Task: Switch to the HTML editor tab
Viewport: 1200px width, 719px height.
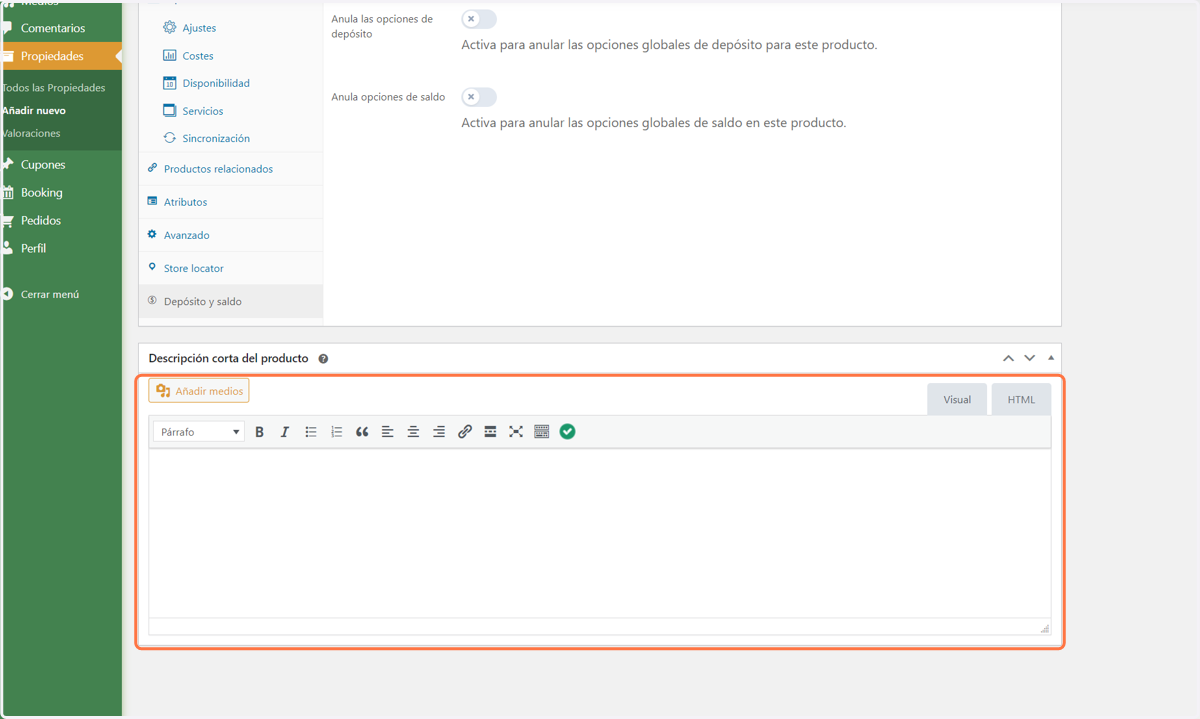Action: tap(1021, 399)
